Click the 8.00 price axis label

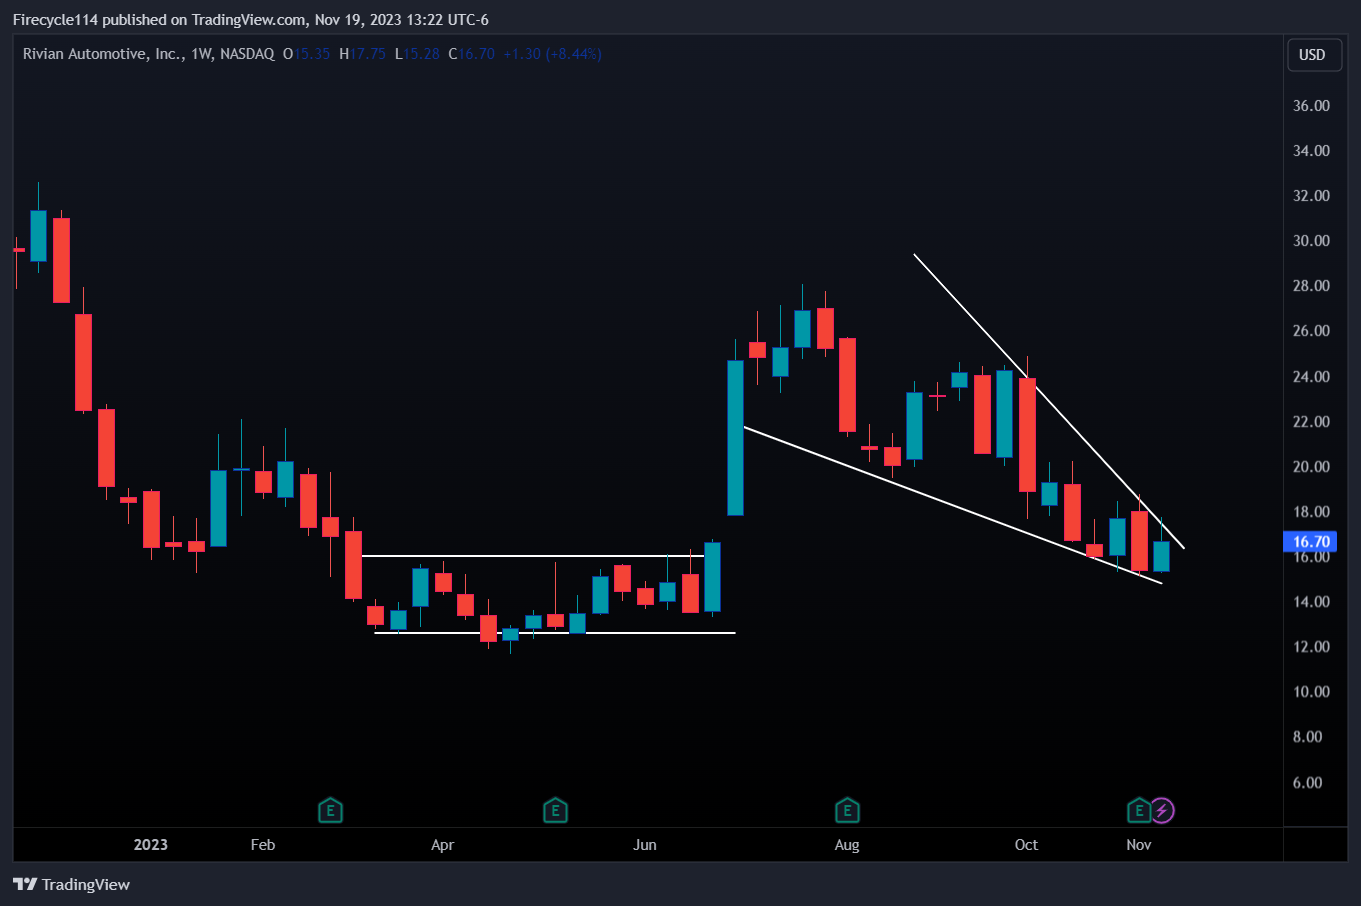(1308, 737)
